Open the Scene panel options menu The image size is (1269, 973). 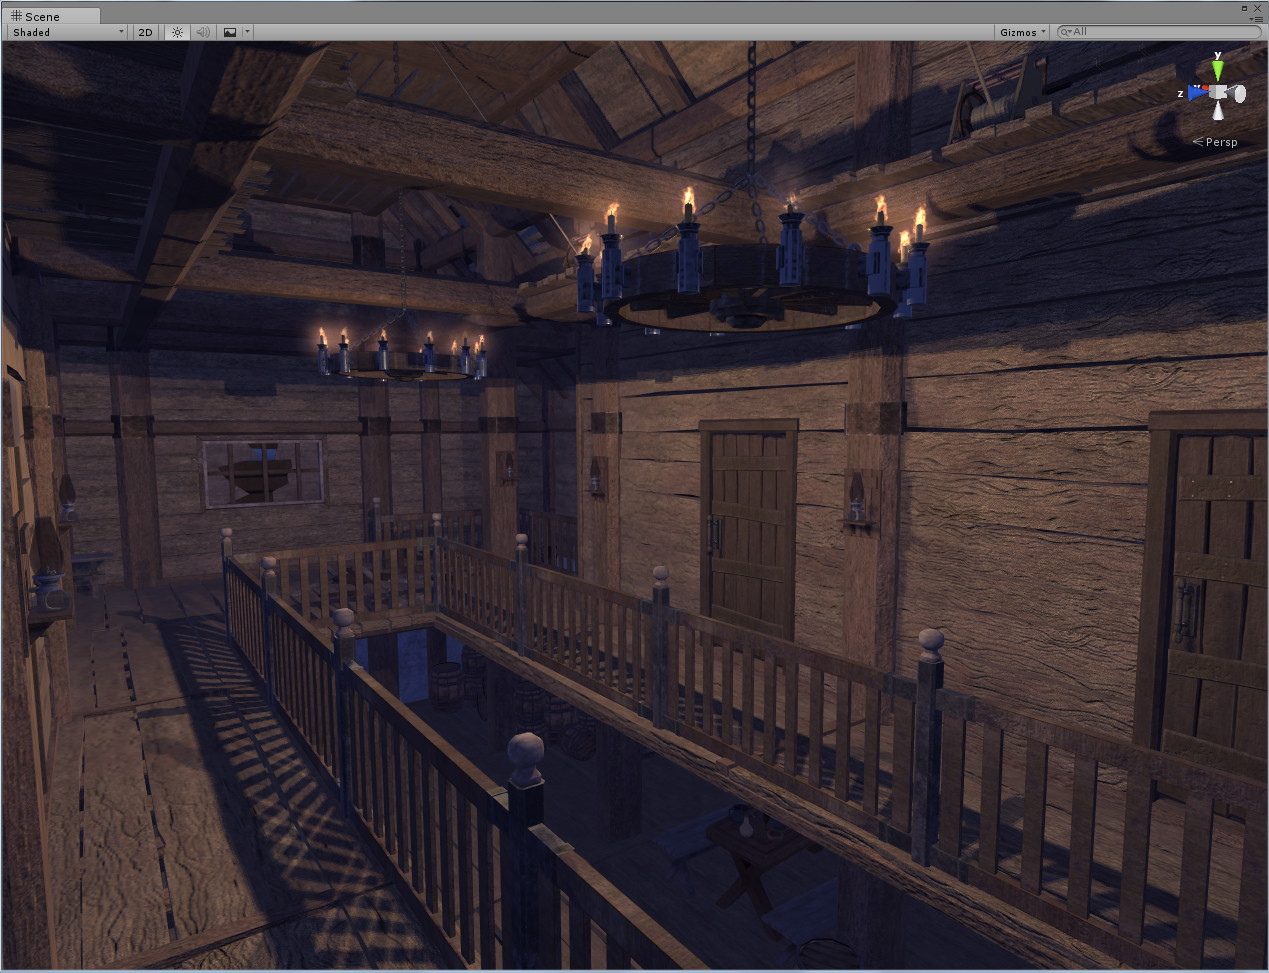[x=1256, y=18]
